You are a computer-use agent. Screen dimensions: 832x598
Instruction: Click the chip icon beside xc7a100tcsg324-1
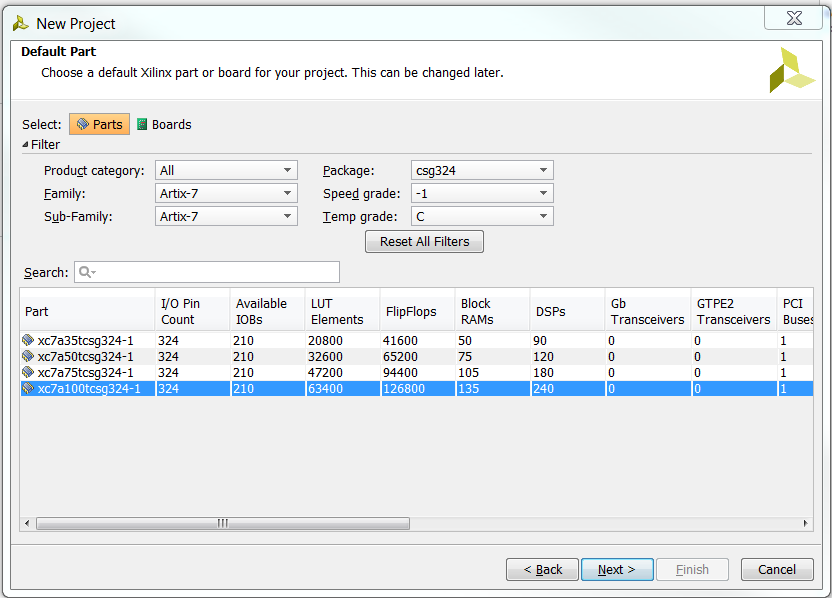point(28,388)
